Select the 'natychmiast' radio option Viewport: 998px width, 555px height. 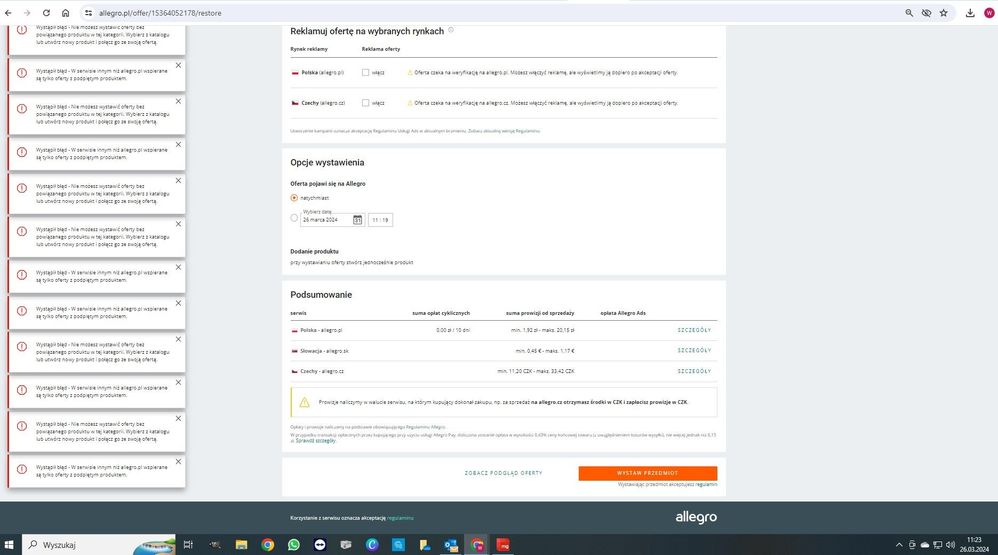pos(294,198)
